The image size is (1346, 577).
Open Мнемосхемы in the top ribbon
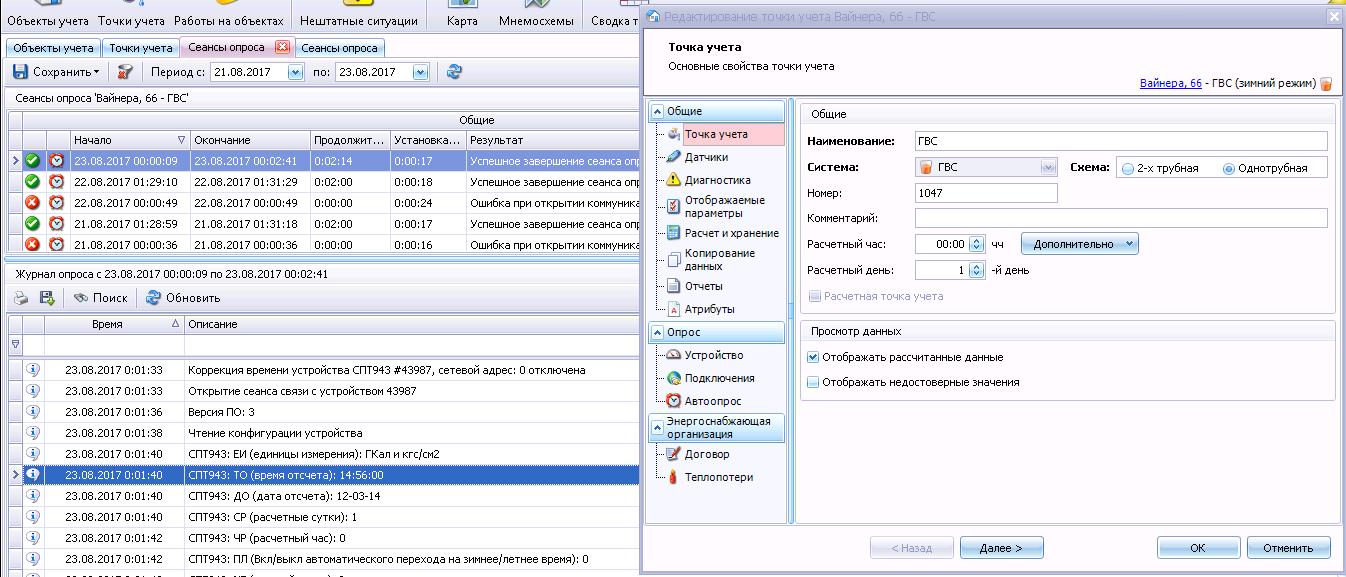click(x=538, y=14)
